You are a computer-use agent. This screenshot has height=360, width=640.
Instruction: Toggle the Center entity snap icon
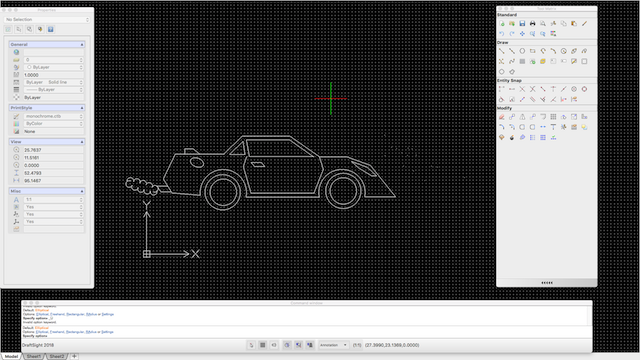[574, 89]
